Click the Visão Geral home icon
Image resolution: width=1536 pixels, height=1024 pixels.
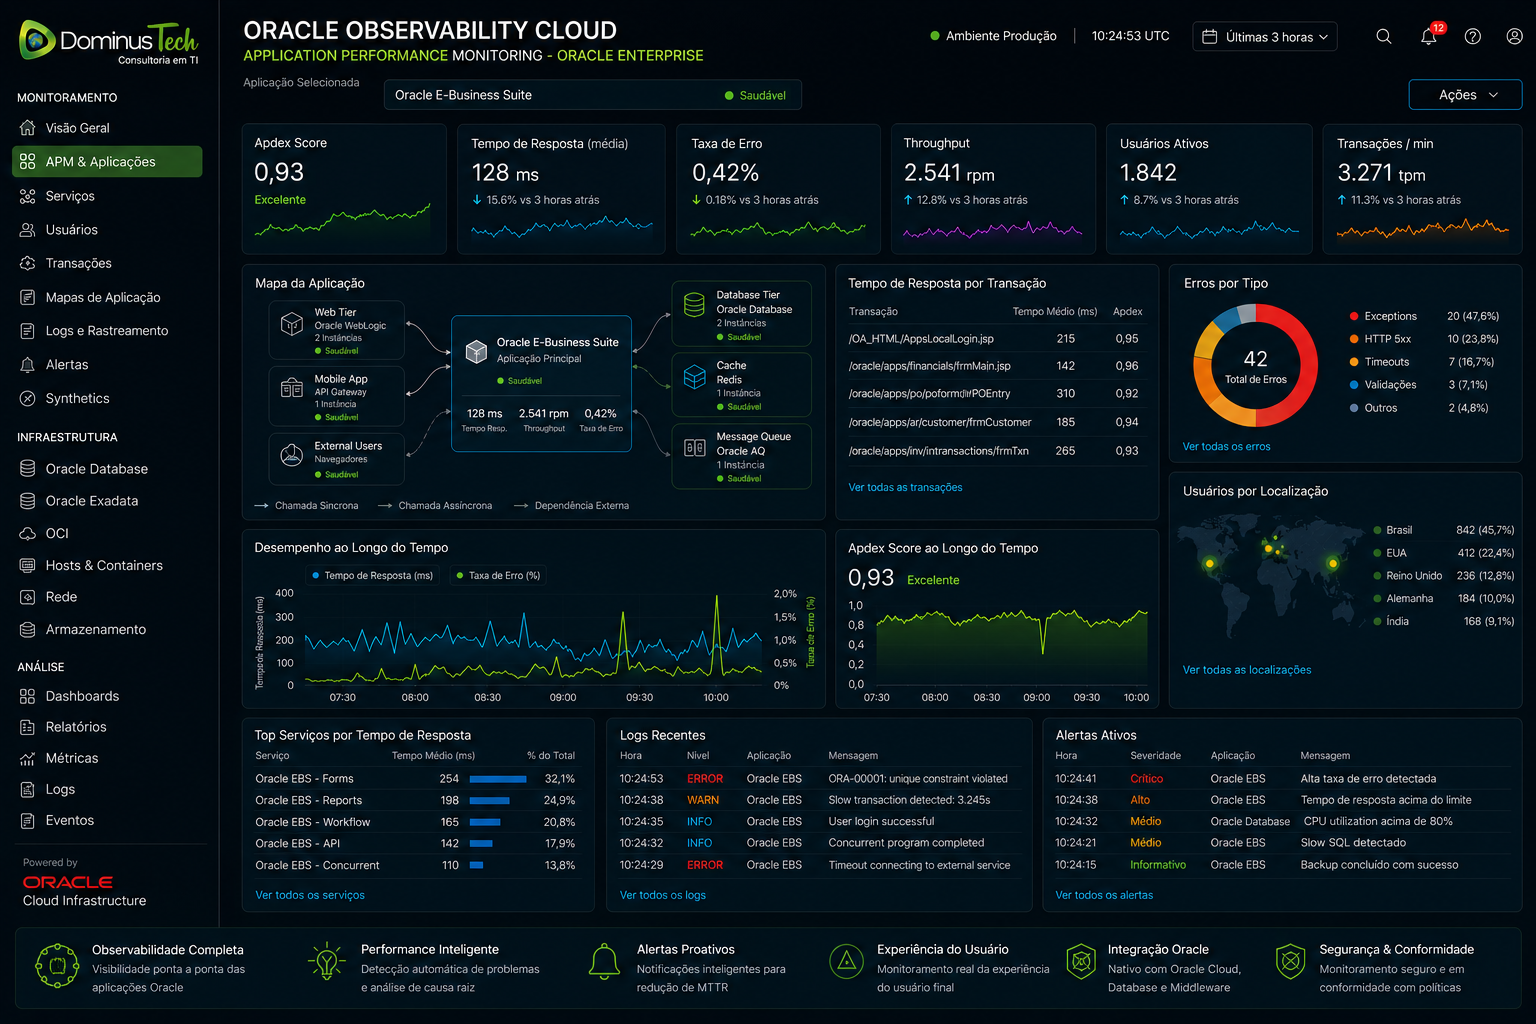tap(28, 128)
